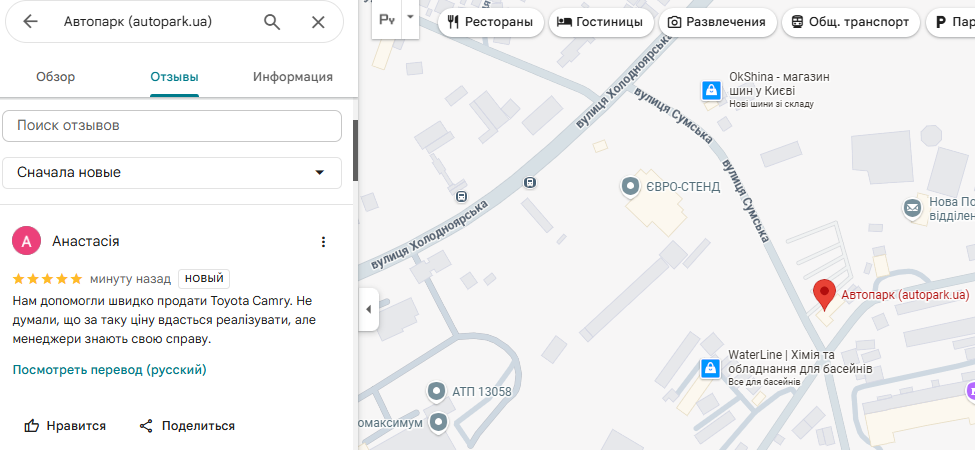Click the Анастасія avatar icon

27,241
